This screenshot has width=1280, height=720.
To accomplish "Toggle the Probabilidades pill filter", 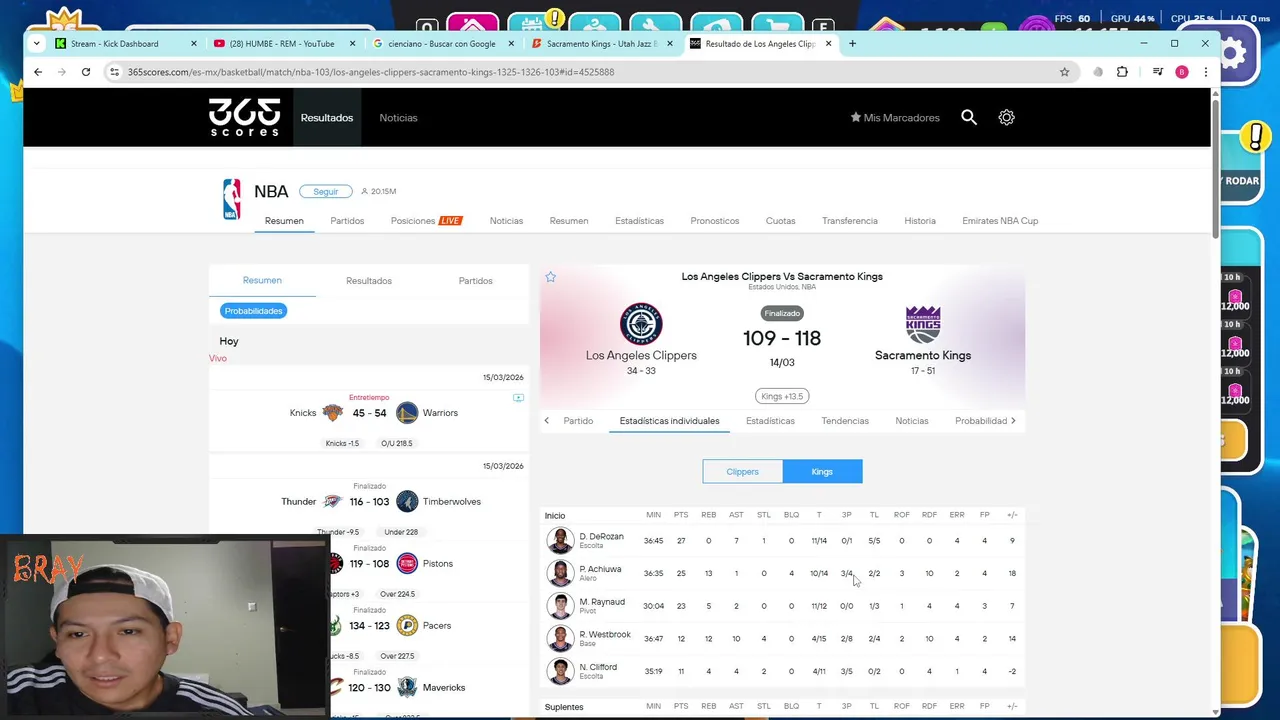I will (x=253, y=311).
